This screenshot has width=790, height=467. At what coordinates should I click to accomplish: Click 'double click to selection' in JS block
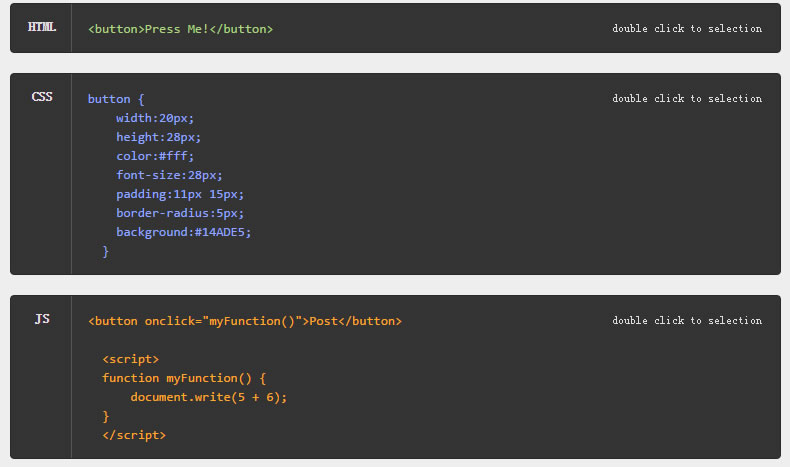(687, 320)
